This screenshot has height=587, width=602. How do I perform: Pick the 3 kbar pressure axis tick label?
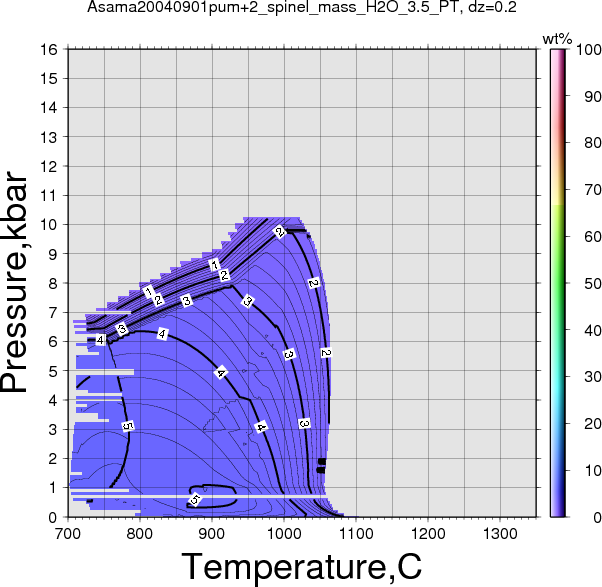[53, 430]
